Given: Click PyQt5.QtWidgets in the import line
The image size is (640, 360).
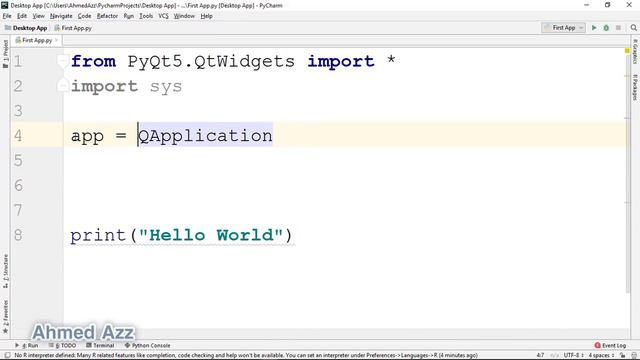Looking at the screenshot, I should pyautogui.click(x=211, y=62).
